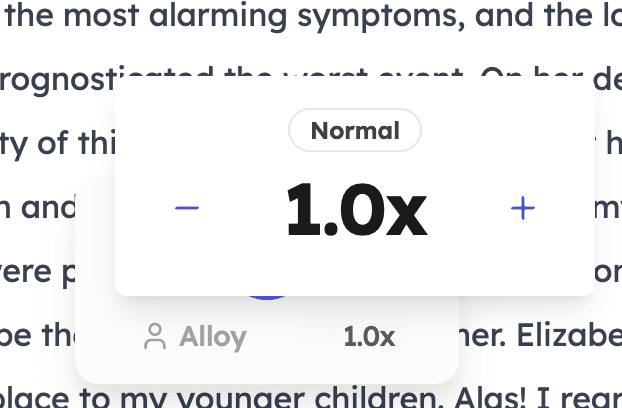The width and height of the screenshot is (622, 408).
Task: Tap the partially hidden blue play button
Action: (267, 297)
